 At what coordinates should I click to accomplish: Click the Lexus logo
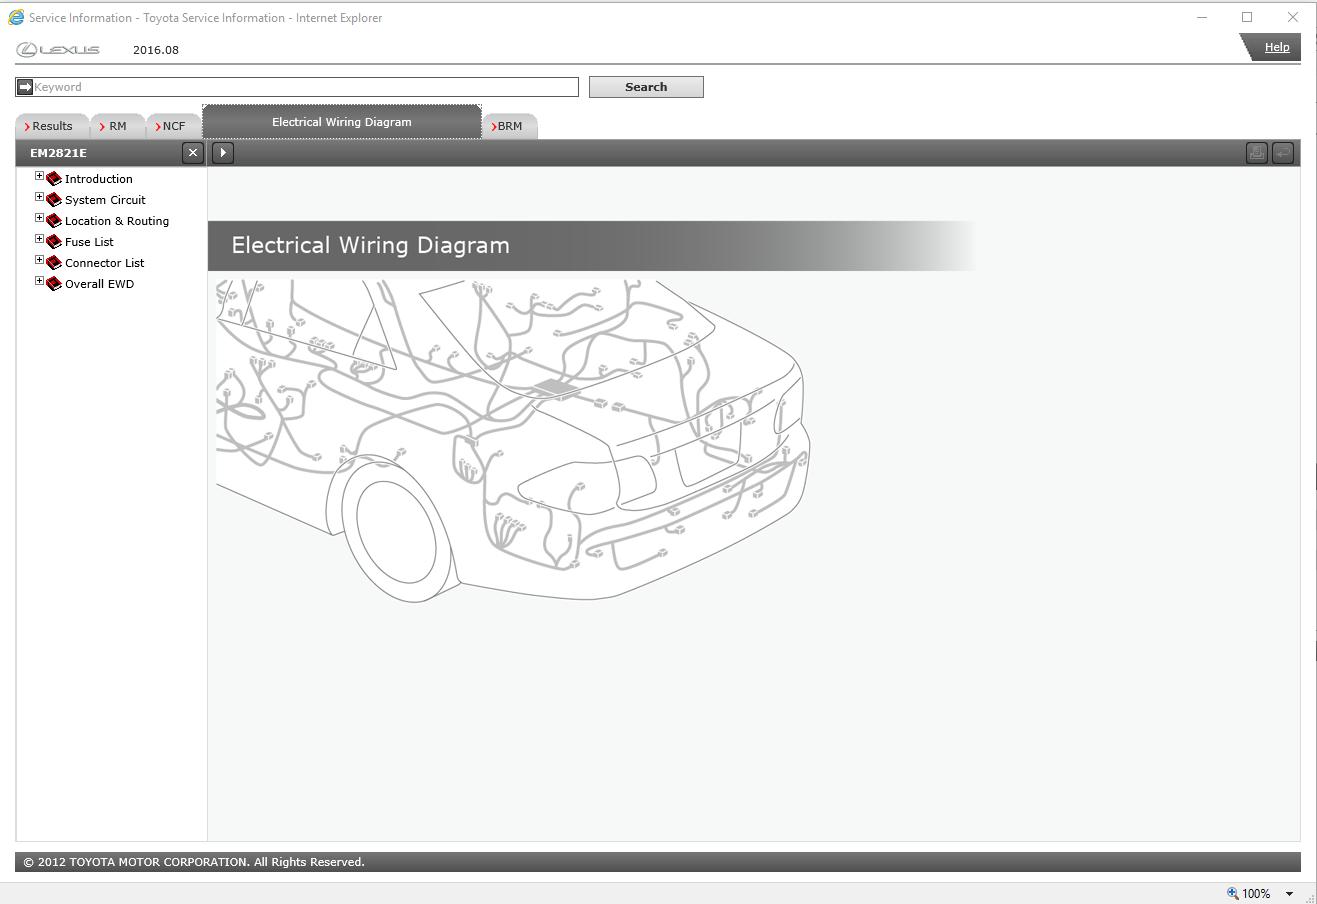(59, 50)
